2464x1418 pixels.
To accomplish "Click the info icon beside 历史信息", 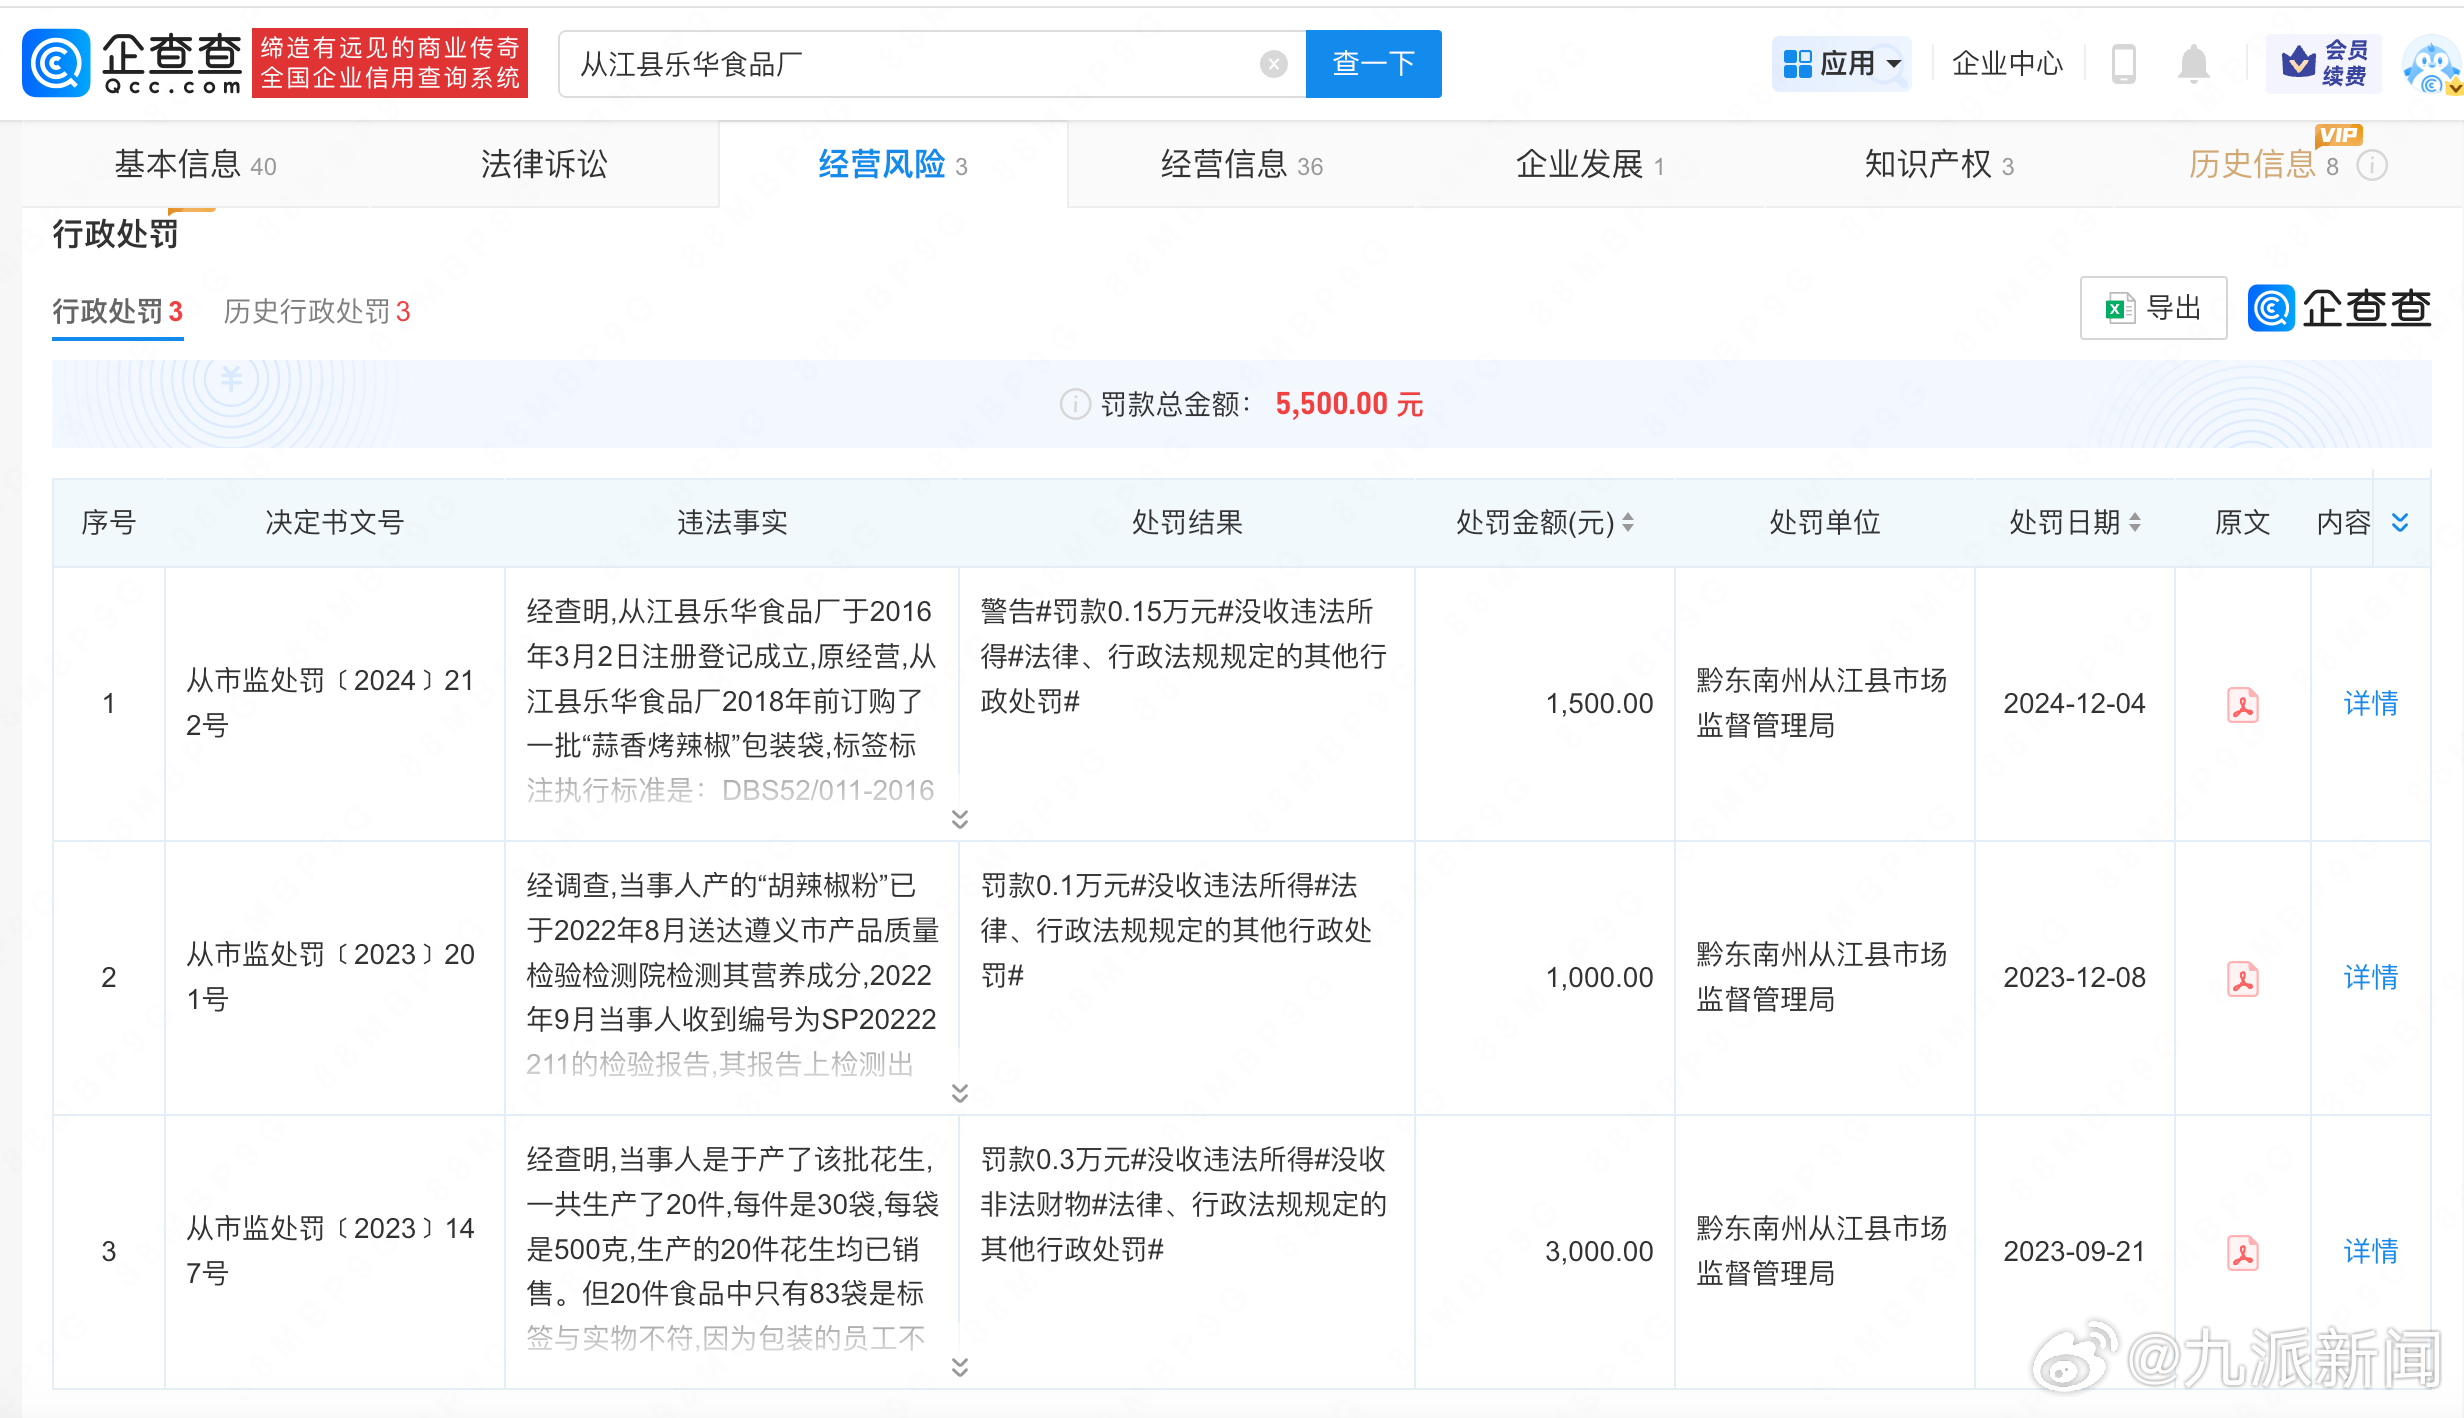I will coord(2372,165).
